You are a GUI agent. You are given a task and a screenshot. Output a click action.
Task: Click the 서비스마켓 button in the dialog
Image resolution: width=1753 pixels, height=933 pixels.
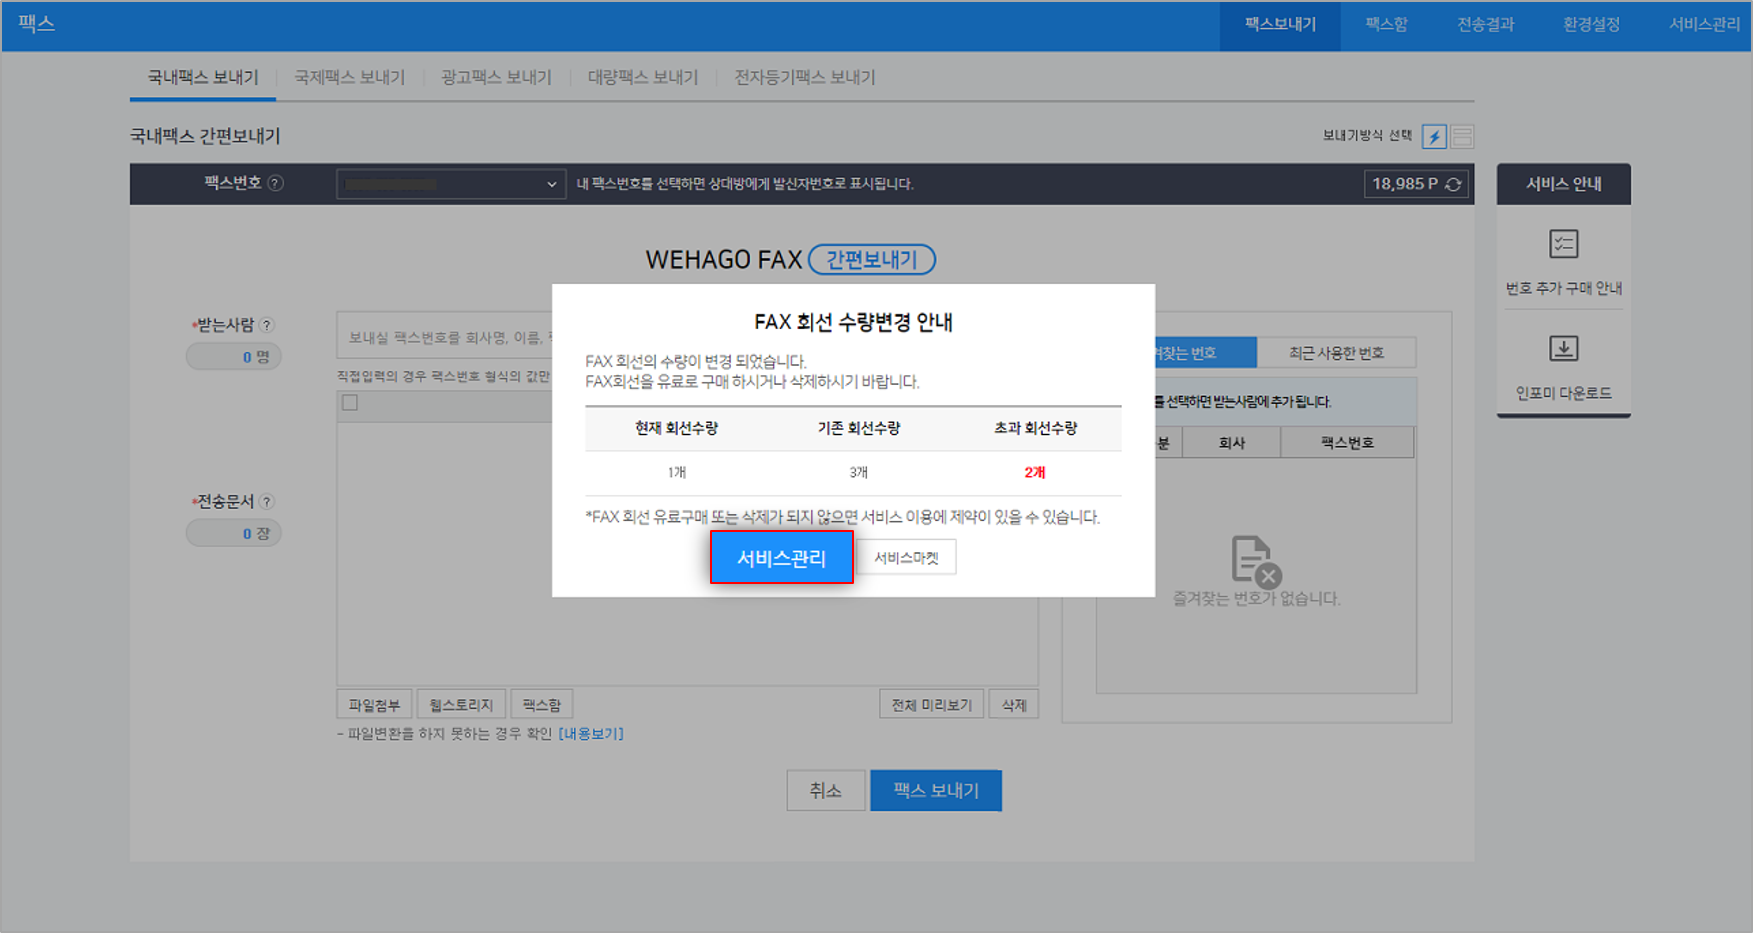(x=906, y=558)
